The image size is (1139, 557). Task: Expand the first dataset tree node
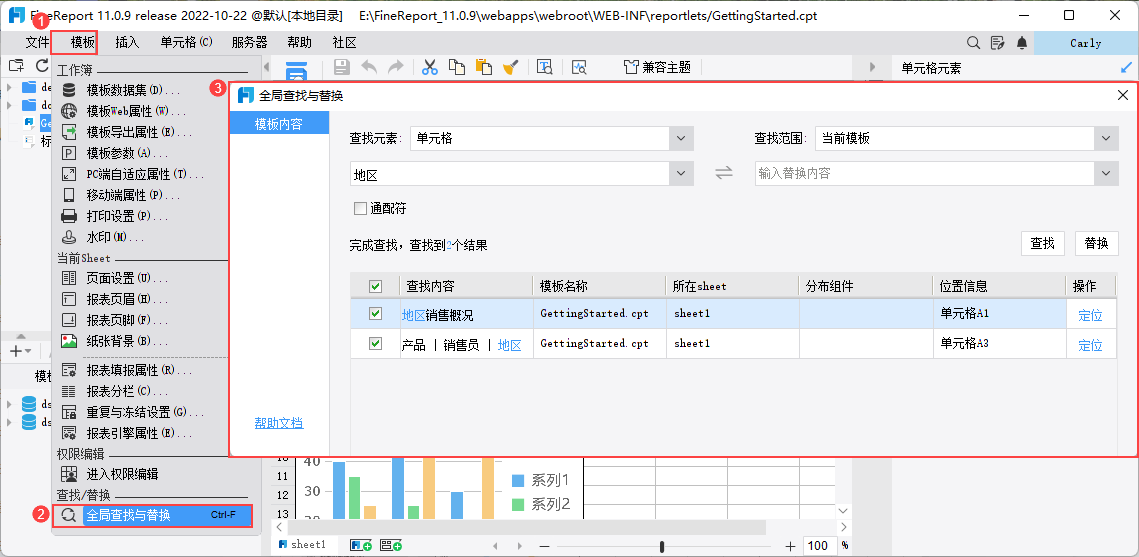tap(9, 404)
